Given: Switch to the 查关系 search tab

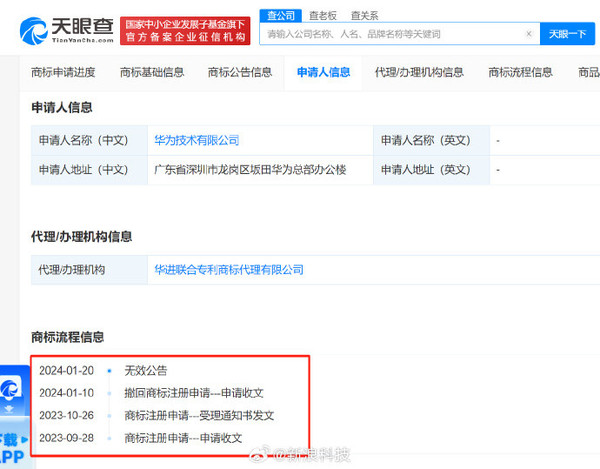Looking at the screenshot, I should [x=364, y=15].
